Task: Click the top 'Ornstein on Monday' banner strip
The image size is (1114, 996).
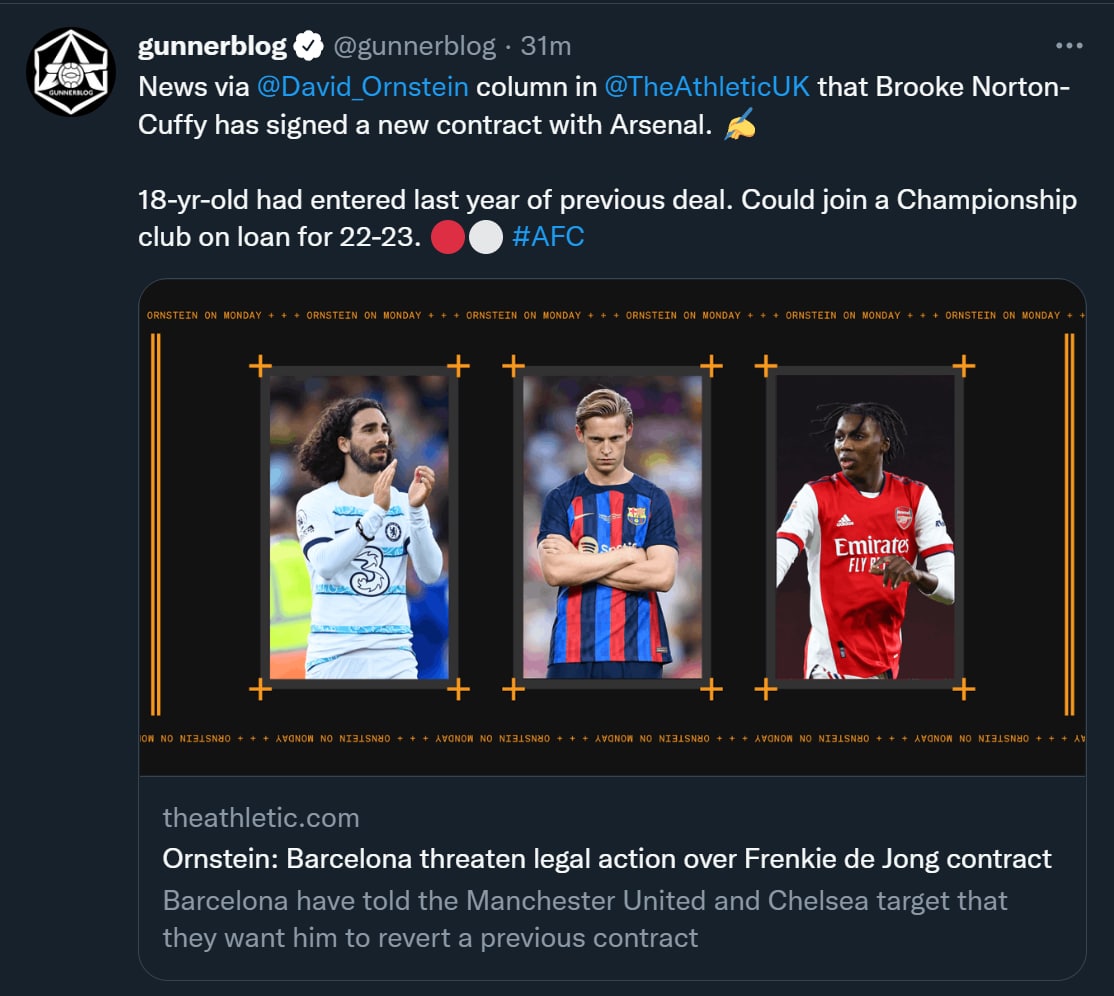Action: click(610, 315)
